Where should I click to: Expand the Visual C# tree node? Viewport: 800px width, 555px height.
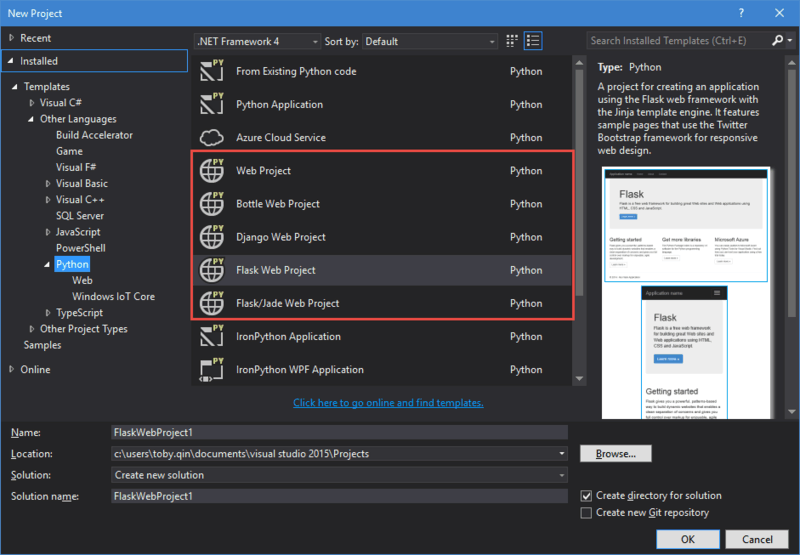pyautogui.click(x=33, y=103)
